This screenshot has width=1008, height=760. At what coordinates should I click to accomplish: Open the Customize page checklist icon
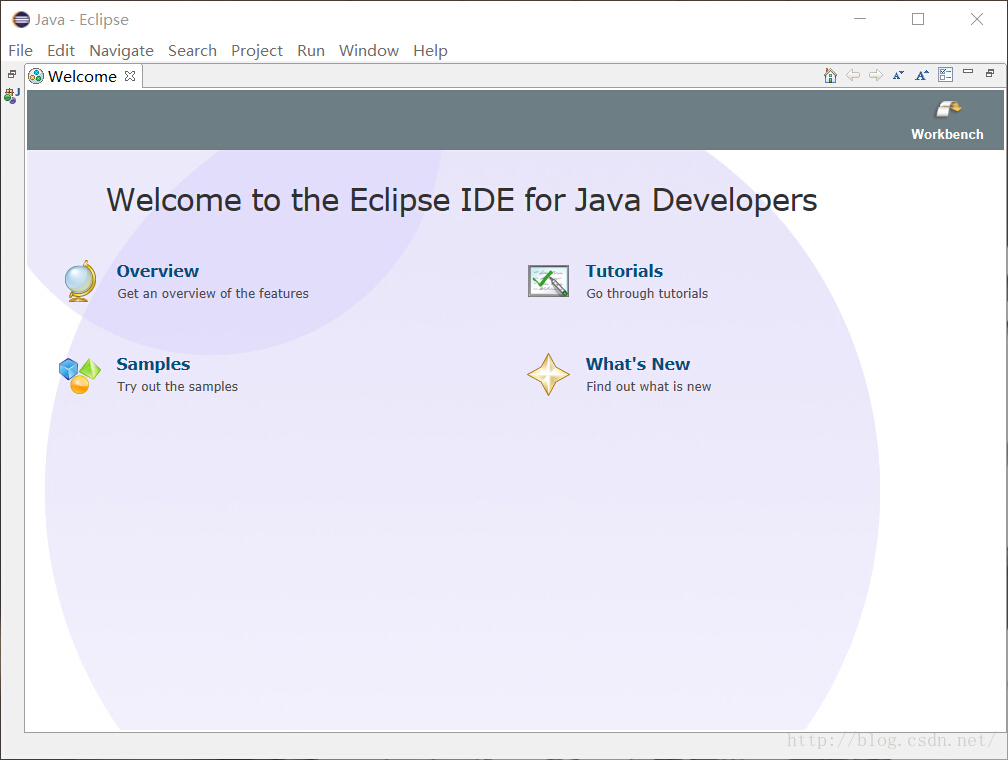tap(945, 75)
